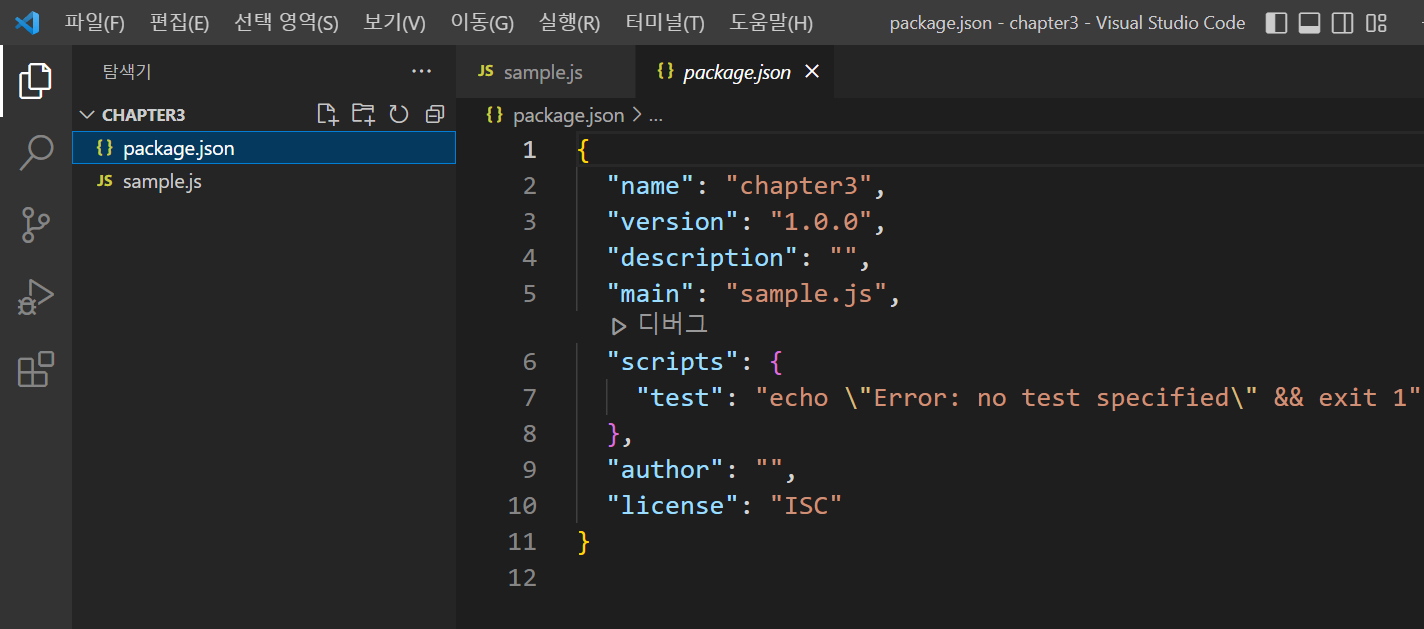The image size is (1424, 629).
Task: Click the "scripts" key on line 6
Action: 673,361
